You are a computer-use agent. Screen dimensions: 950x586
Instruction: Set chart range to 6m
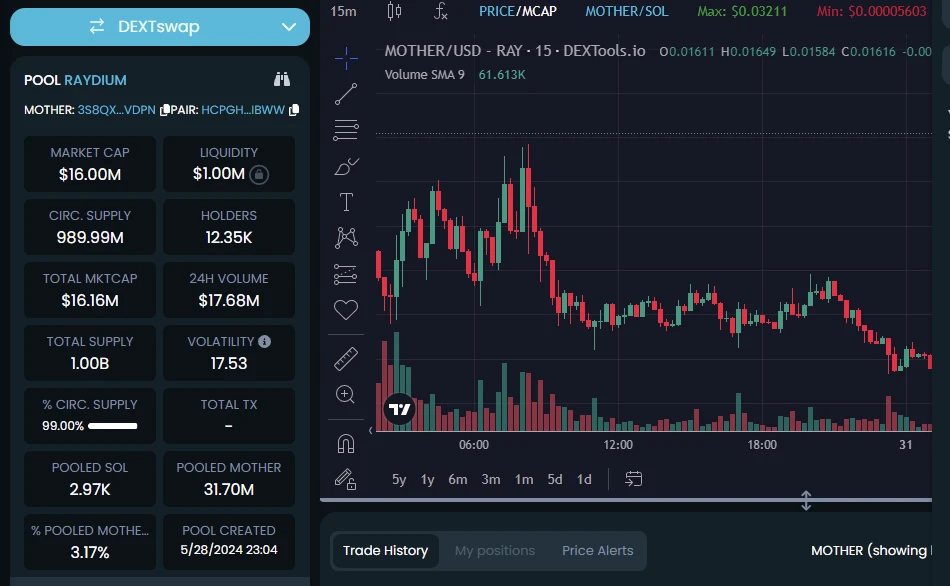coord(457,479)
